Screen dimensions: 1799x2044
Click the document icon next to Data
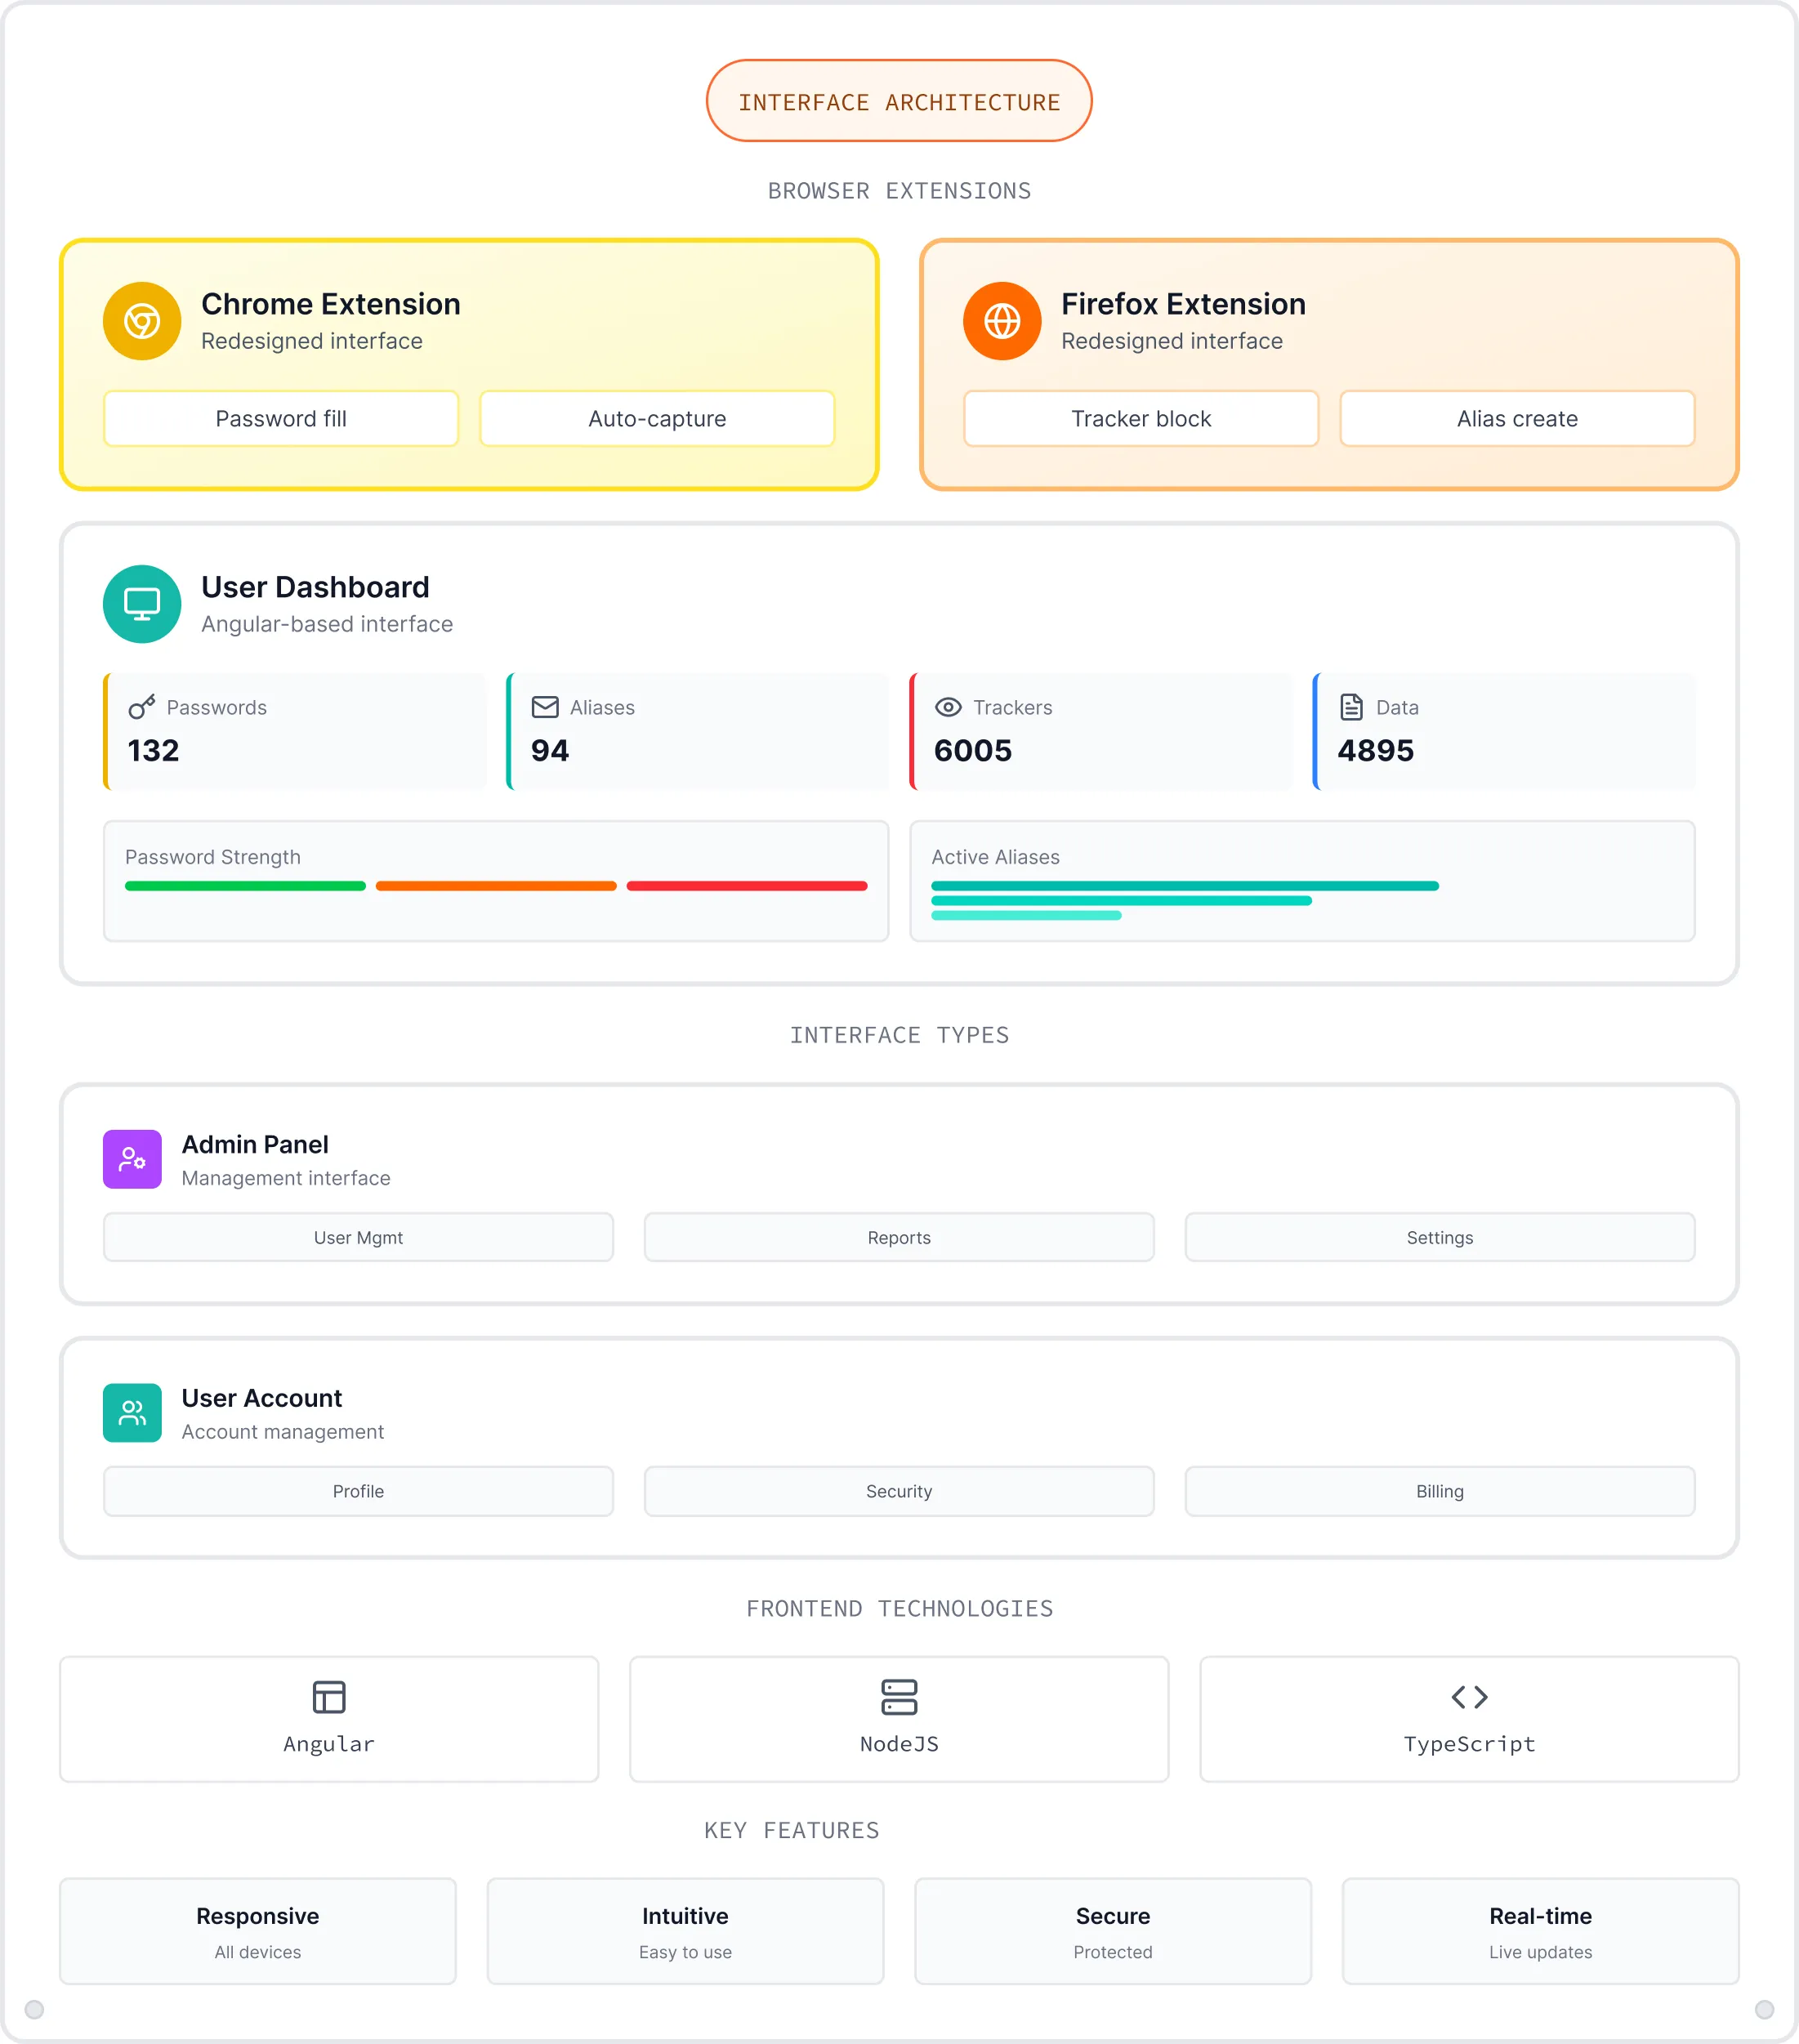1351,707
